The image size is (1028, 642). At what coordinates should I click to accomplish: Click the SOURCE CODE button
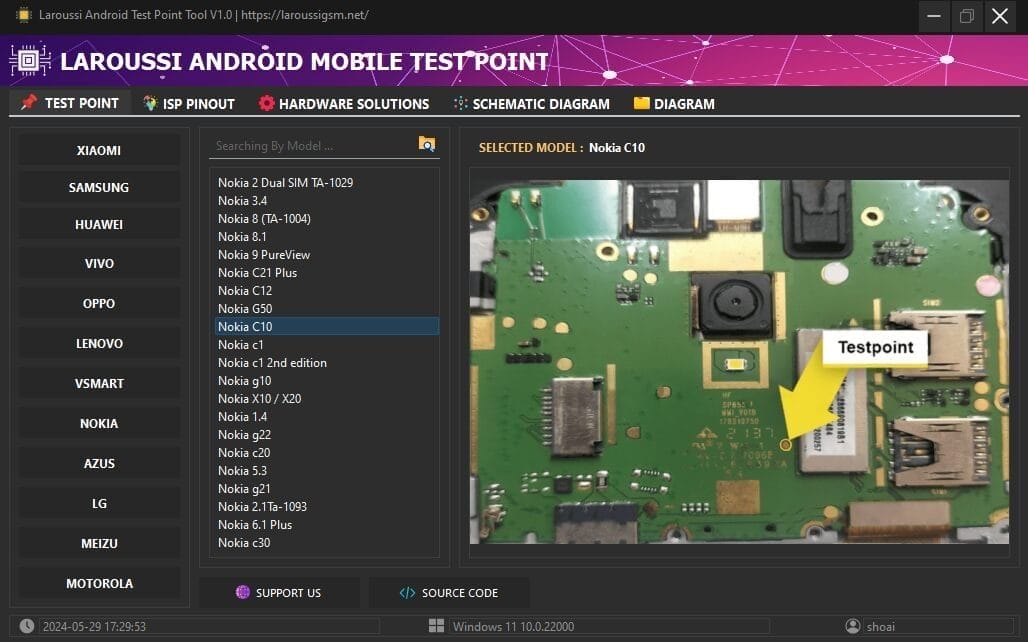click(448, 592)
